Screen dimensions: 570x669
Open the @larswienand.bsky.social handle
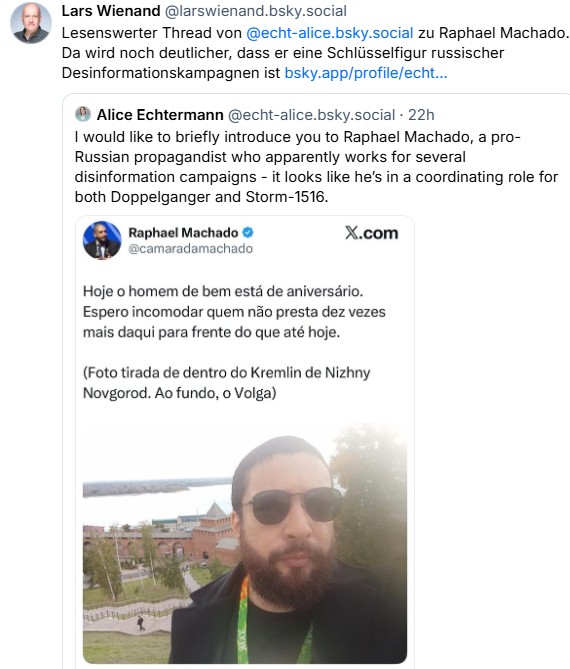click(256, 11)
